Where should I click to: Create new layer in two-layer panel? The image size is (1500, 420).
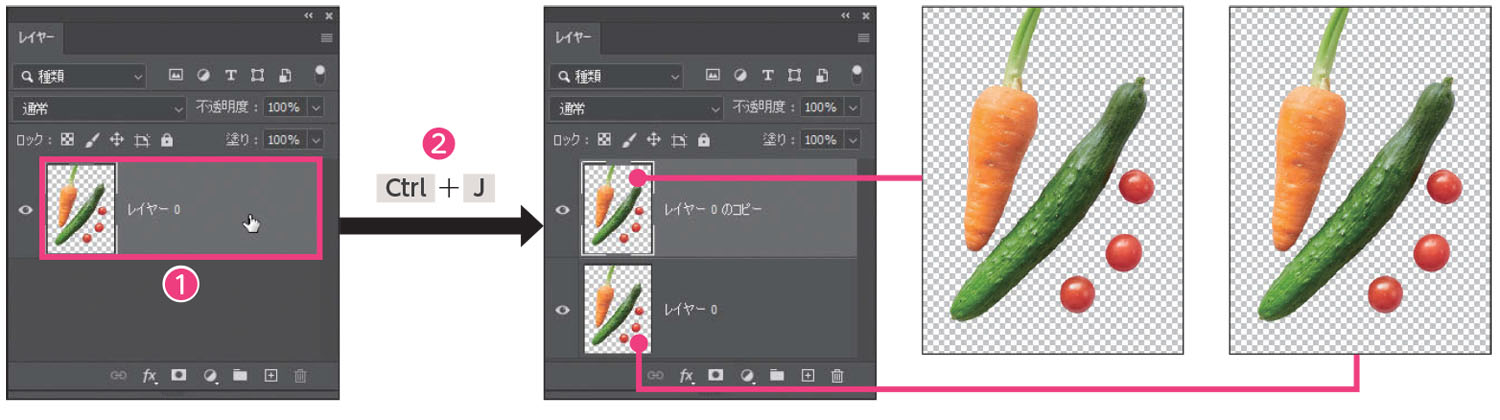coord(808,376)
